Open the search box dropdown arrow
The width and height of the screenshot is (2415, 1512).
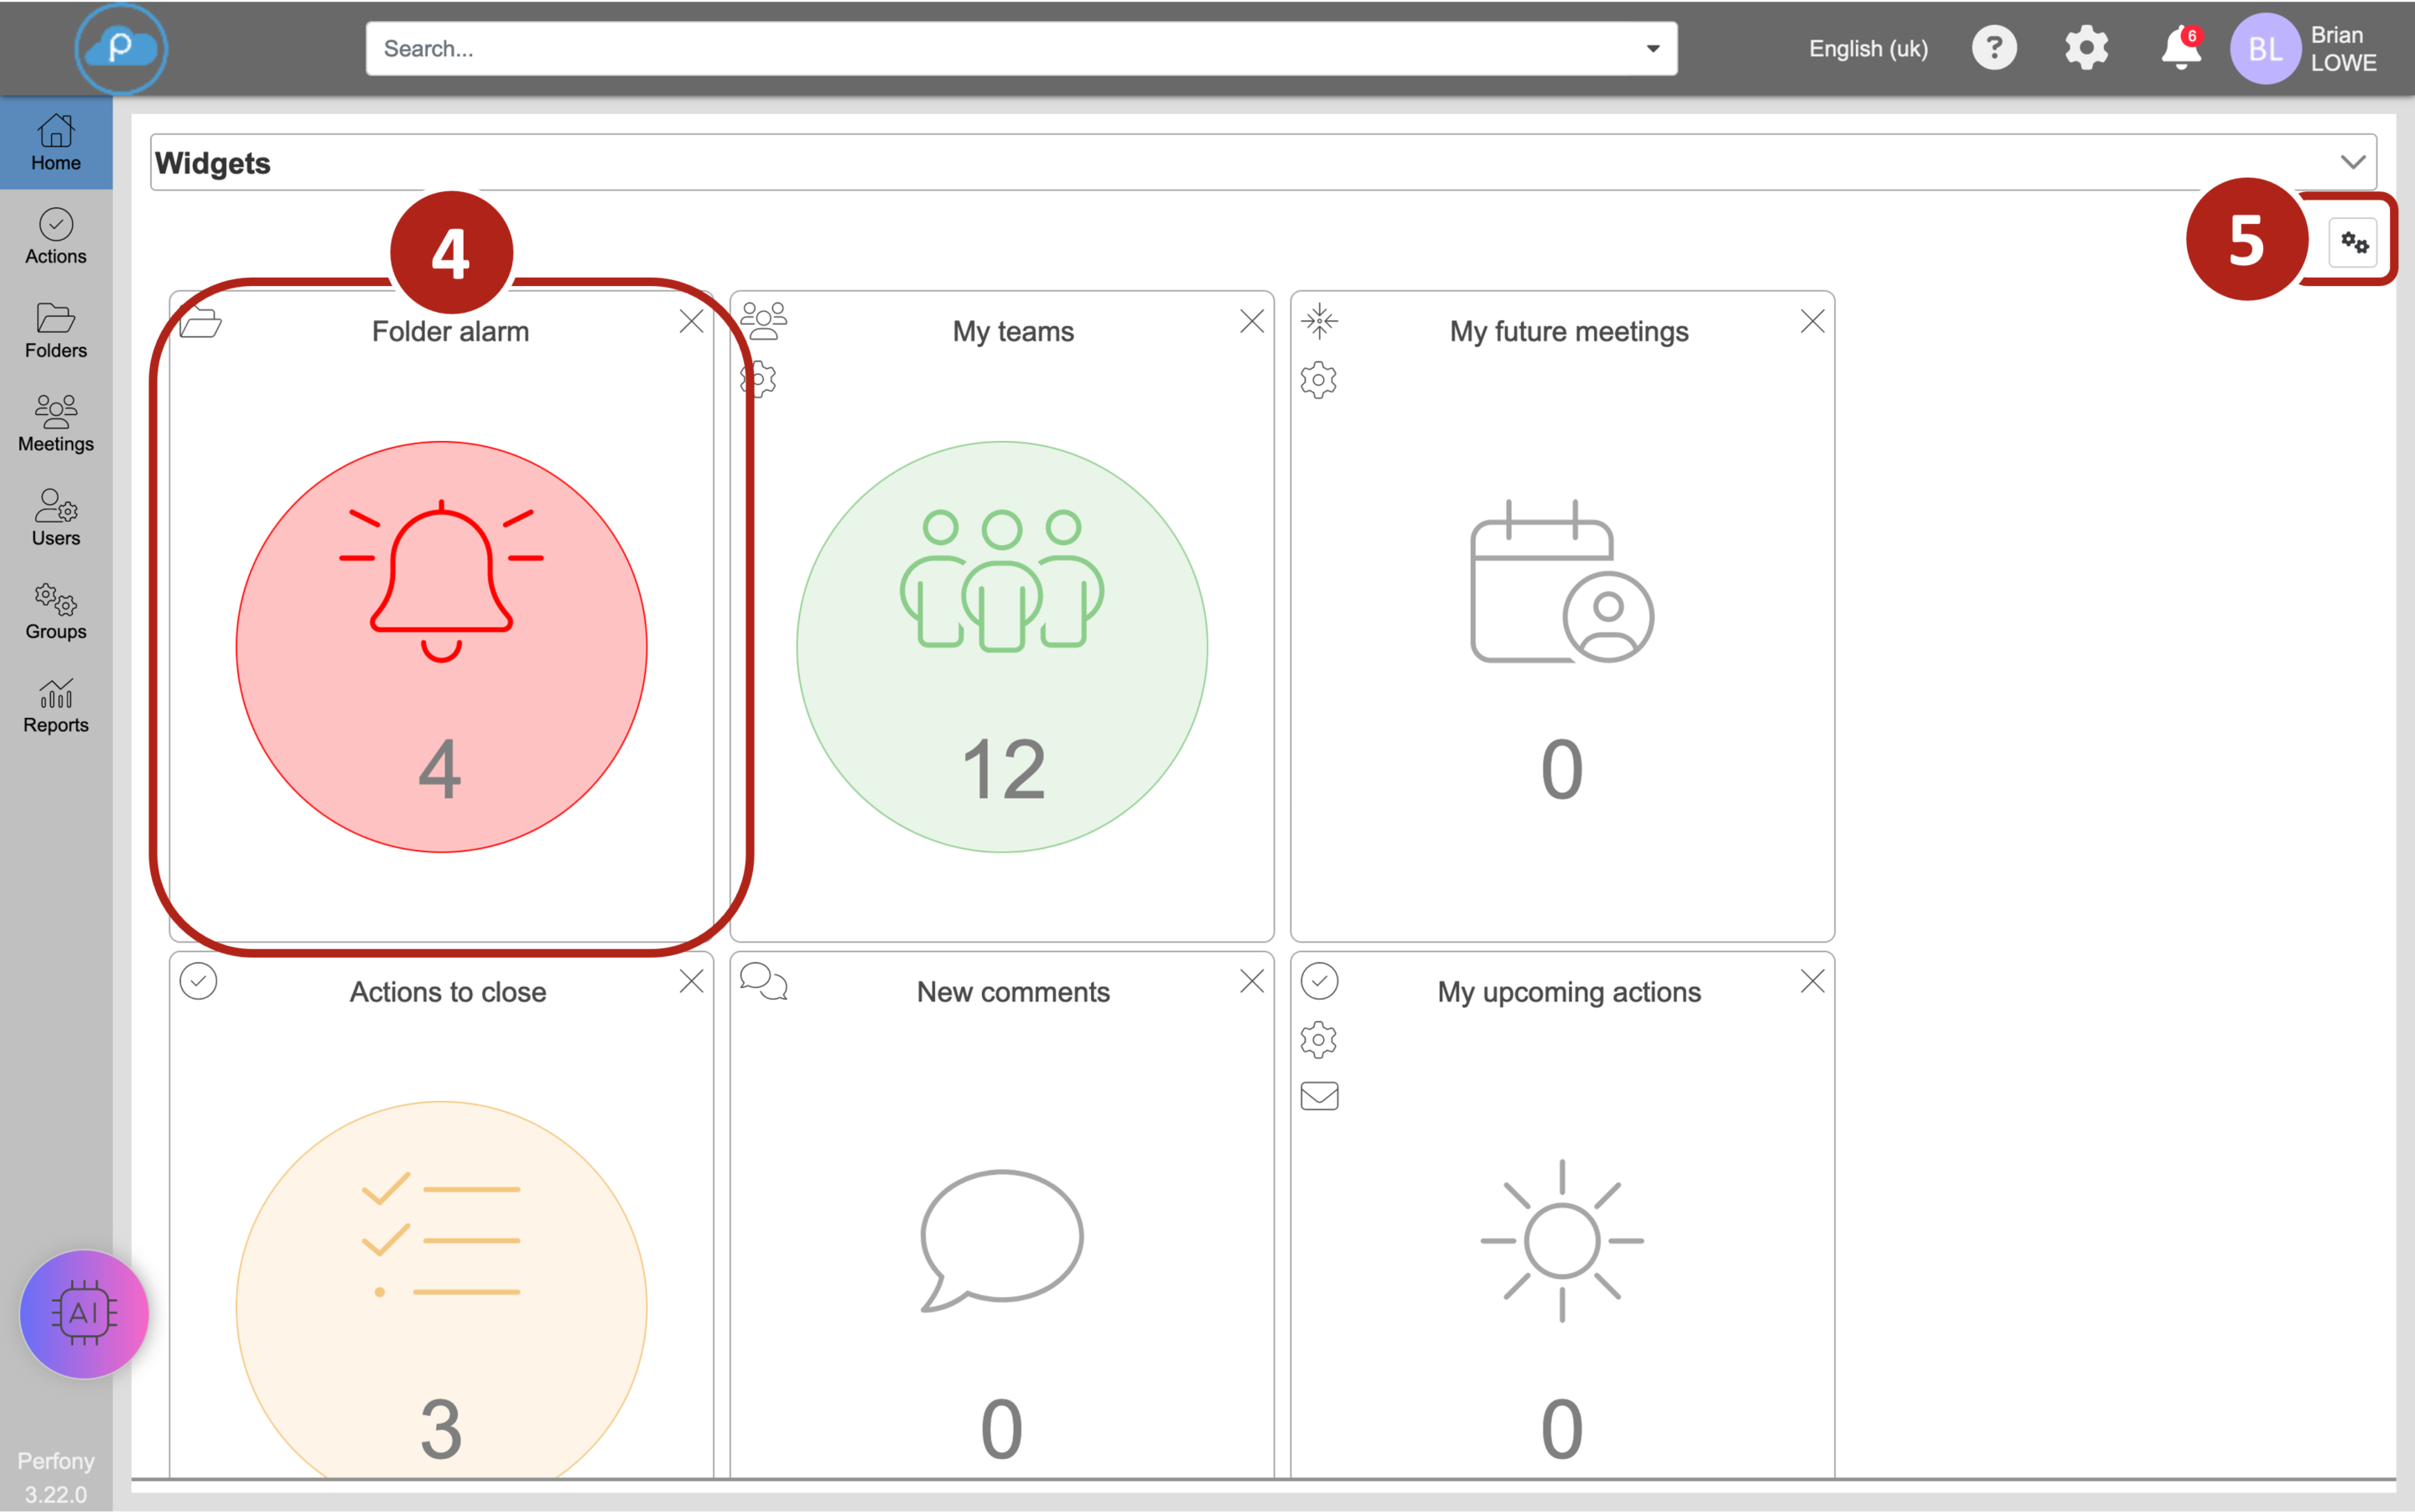[x=1652, y=48]
